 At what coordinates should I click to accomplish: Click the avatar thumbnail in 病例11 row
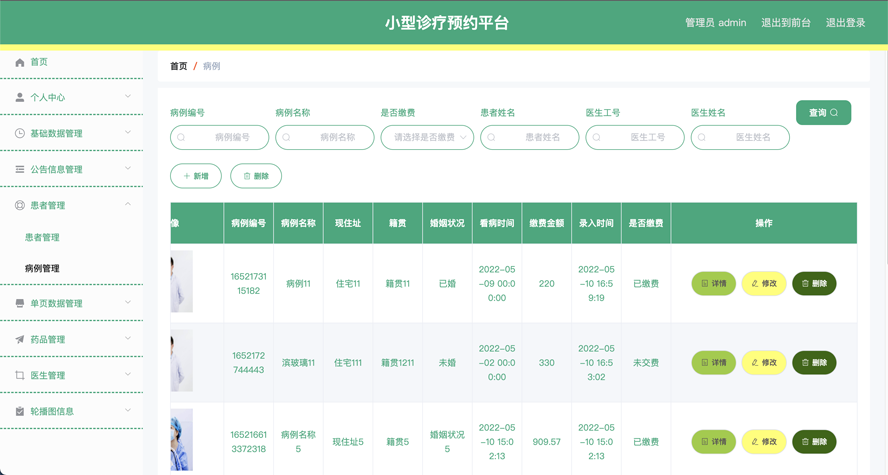(182, 281)
